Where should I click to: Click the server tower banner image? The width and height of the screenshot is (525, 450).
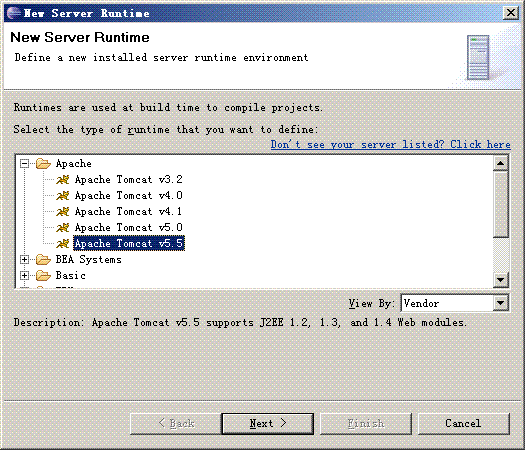point(478,57)
